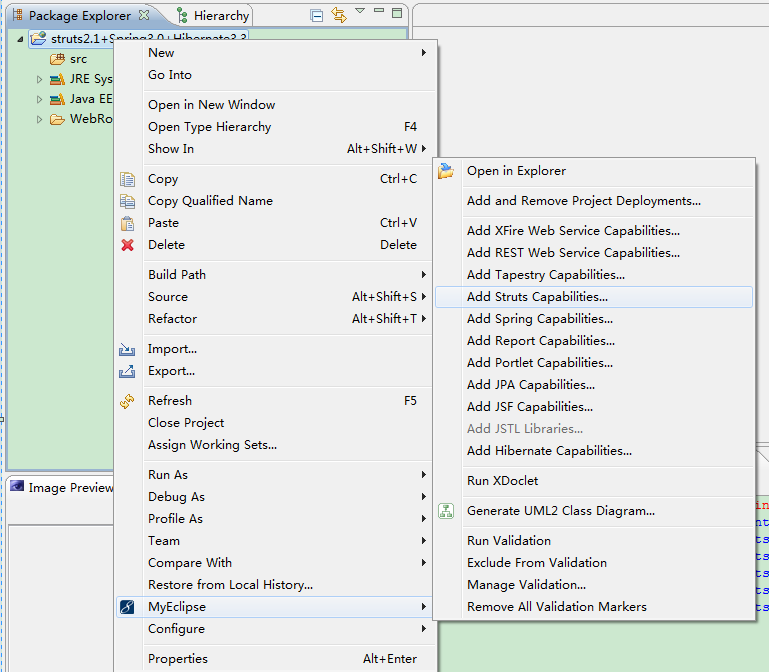Click the Generate UML2 Class Diagram icon

[446, 511]
